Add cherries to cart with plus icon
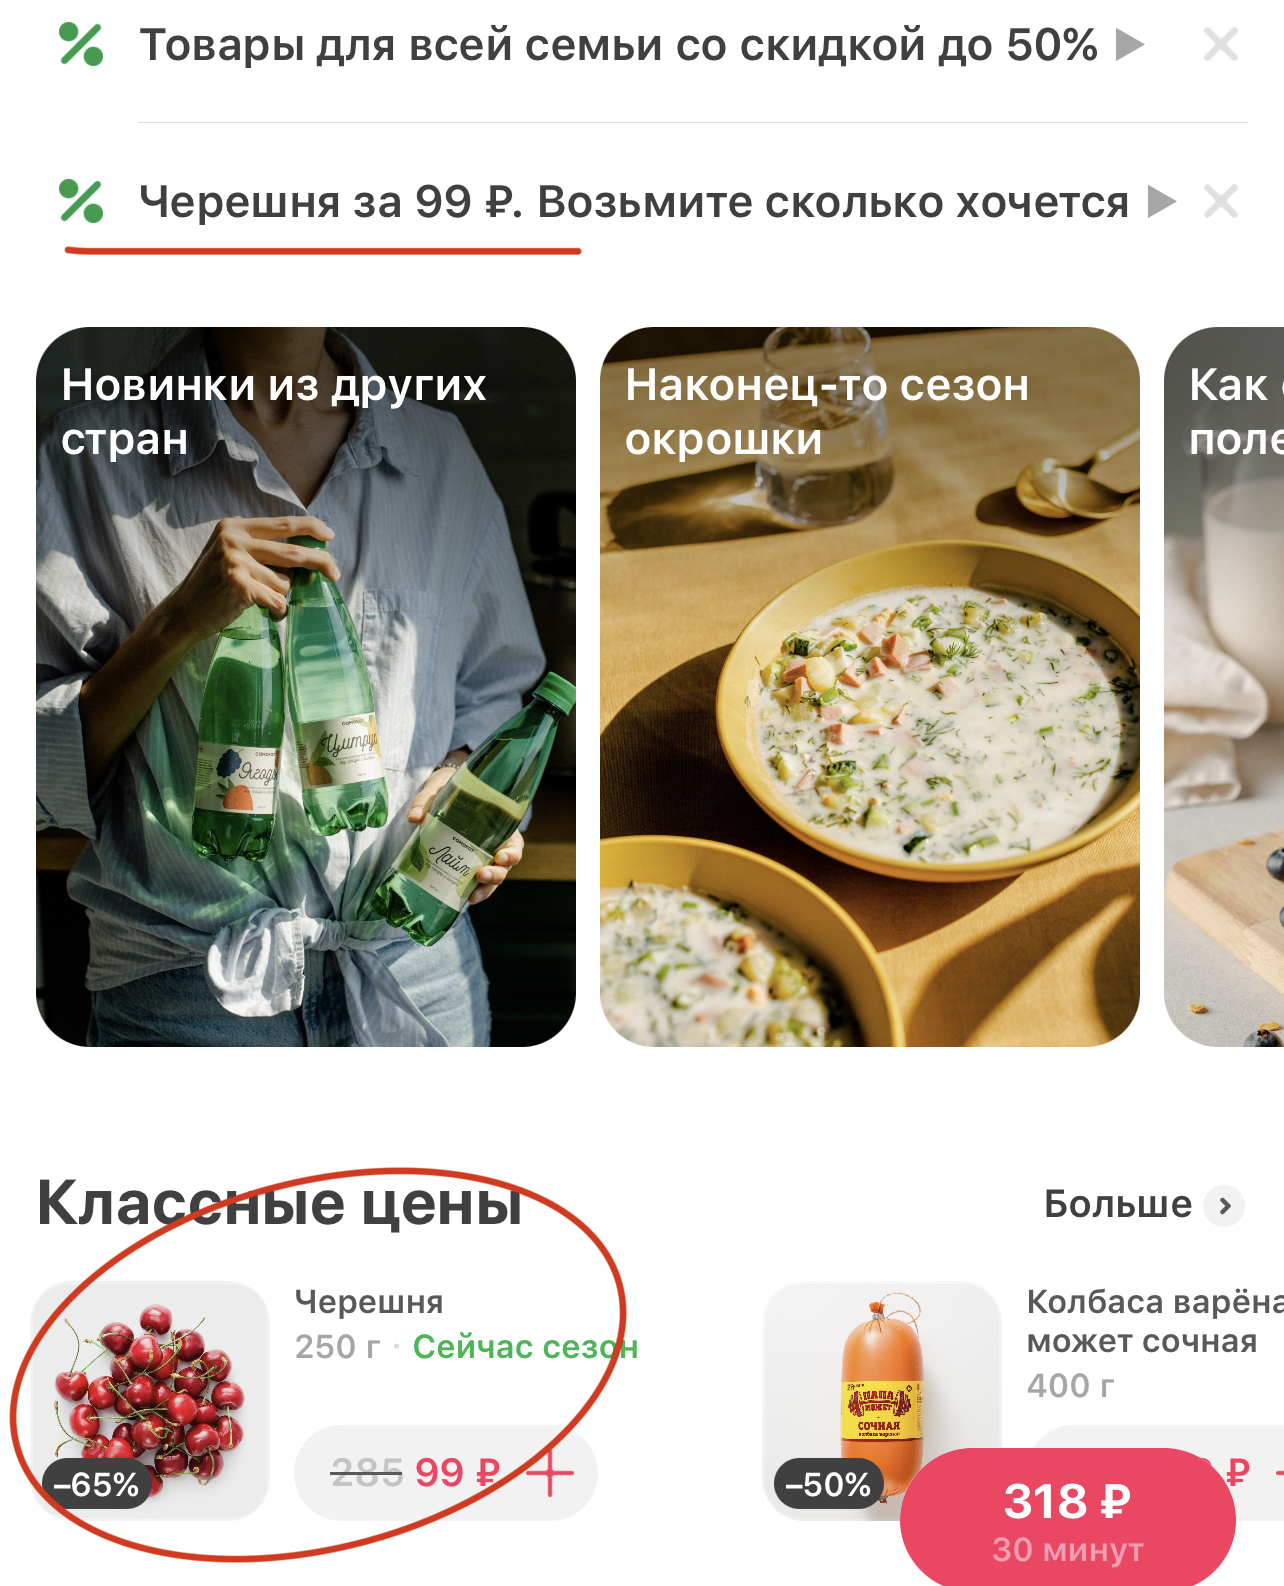Screen dimensions: 1284x1586 point(550,1473)
